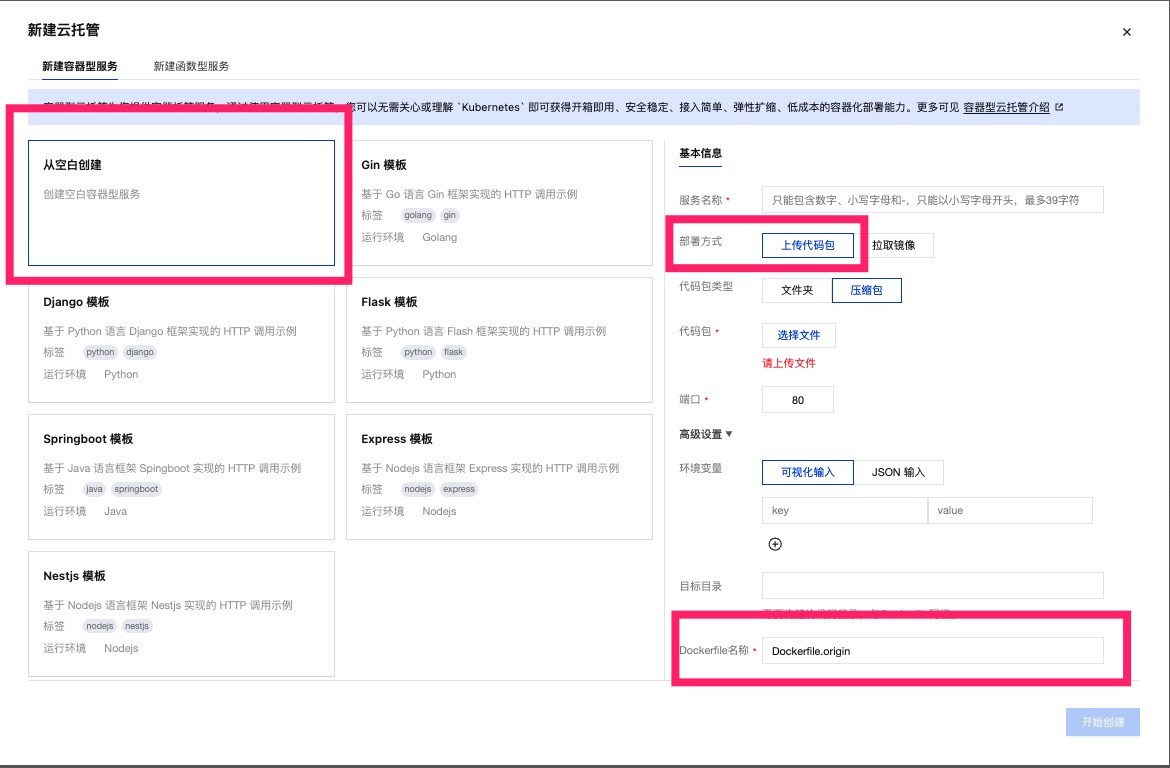Switch environment variables to JSON 输入
1170x768 pixels.
(898, 472)
